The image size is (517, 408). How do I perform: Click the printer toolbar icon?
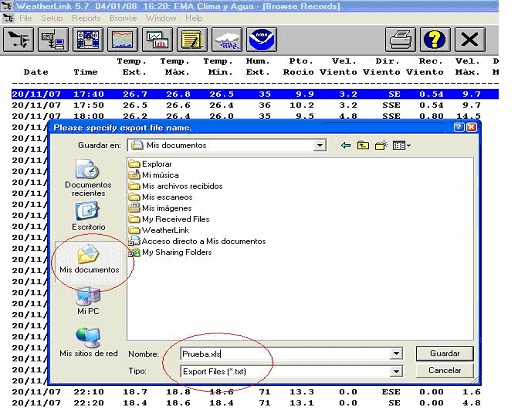pyautogui.click(x=400, y=40)
